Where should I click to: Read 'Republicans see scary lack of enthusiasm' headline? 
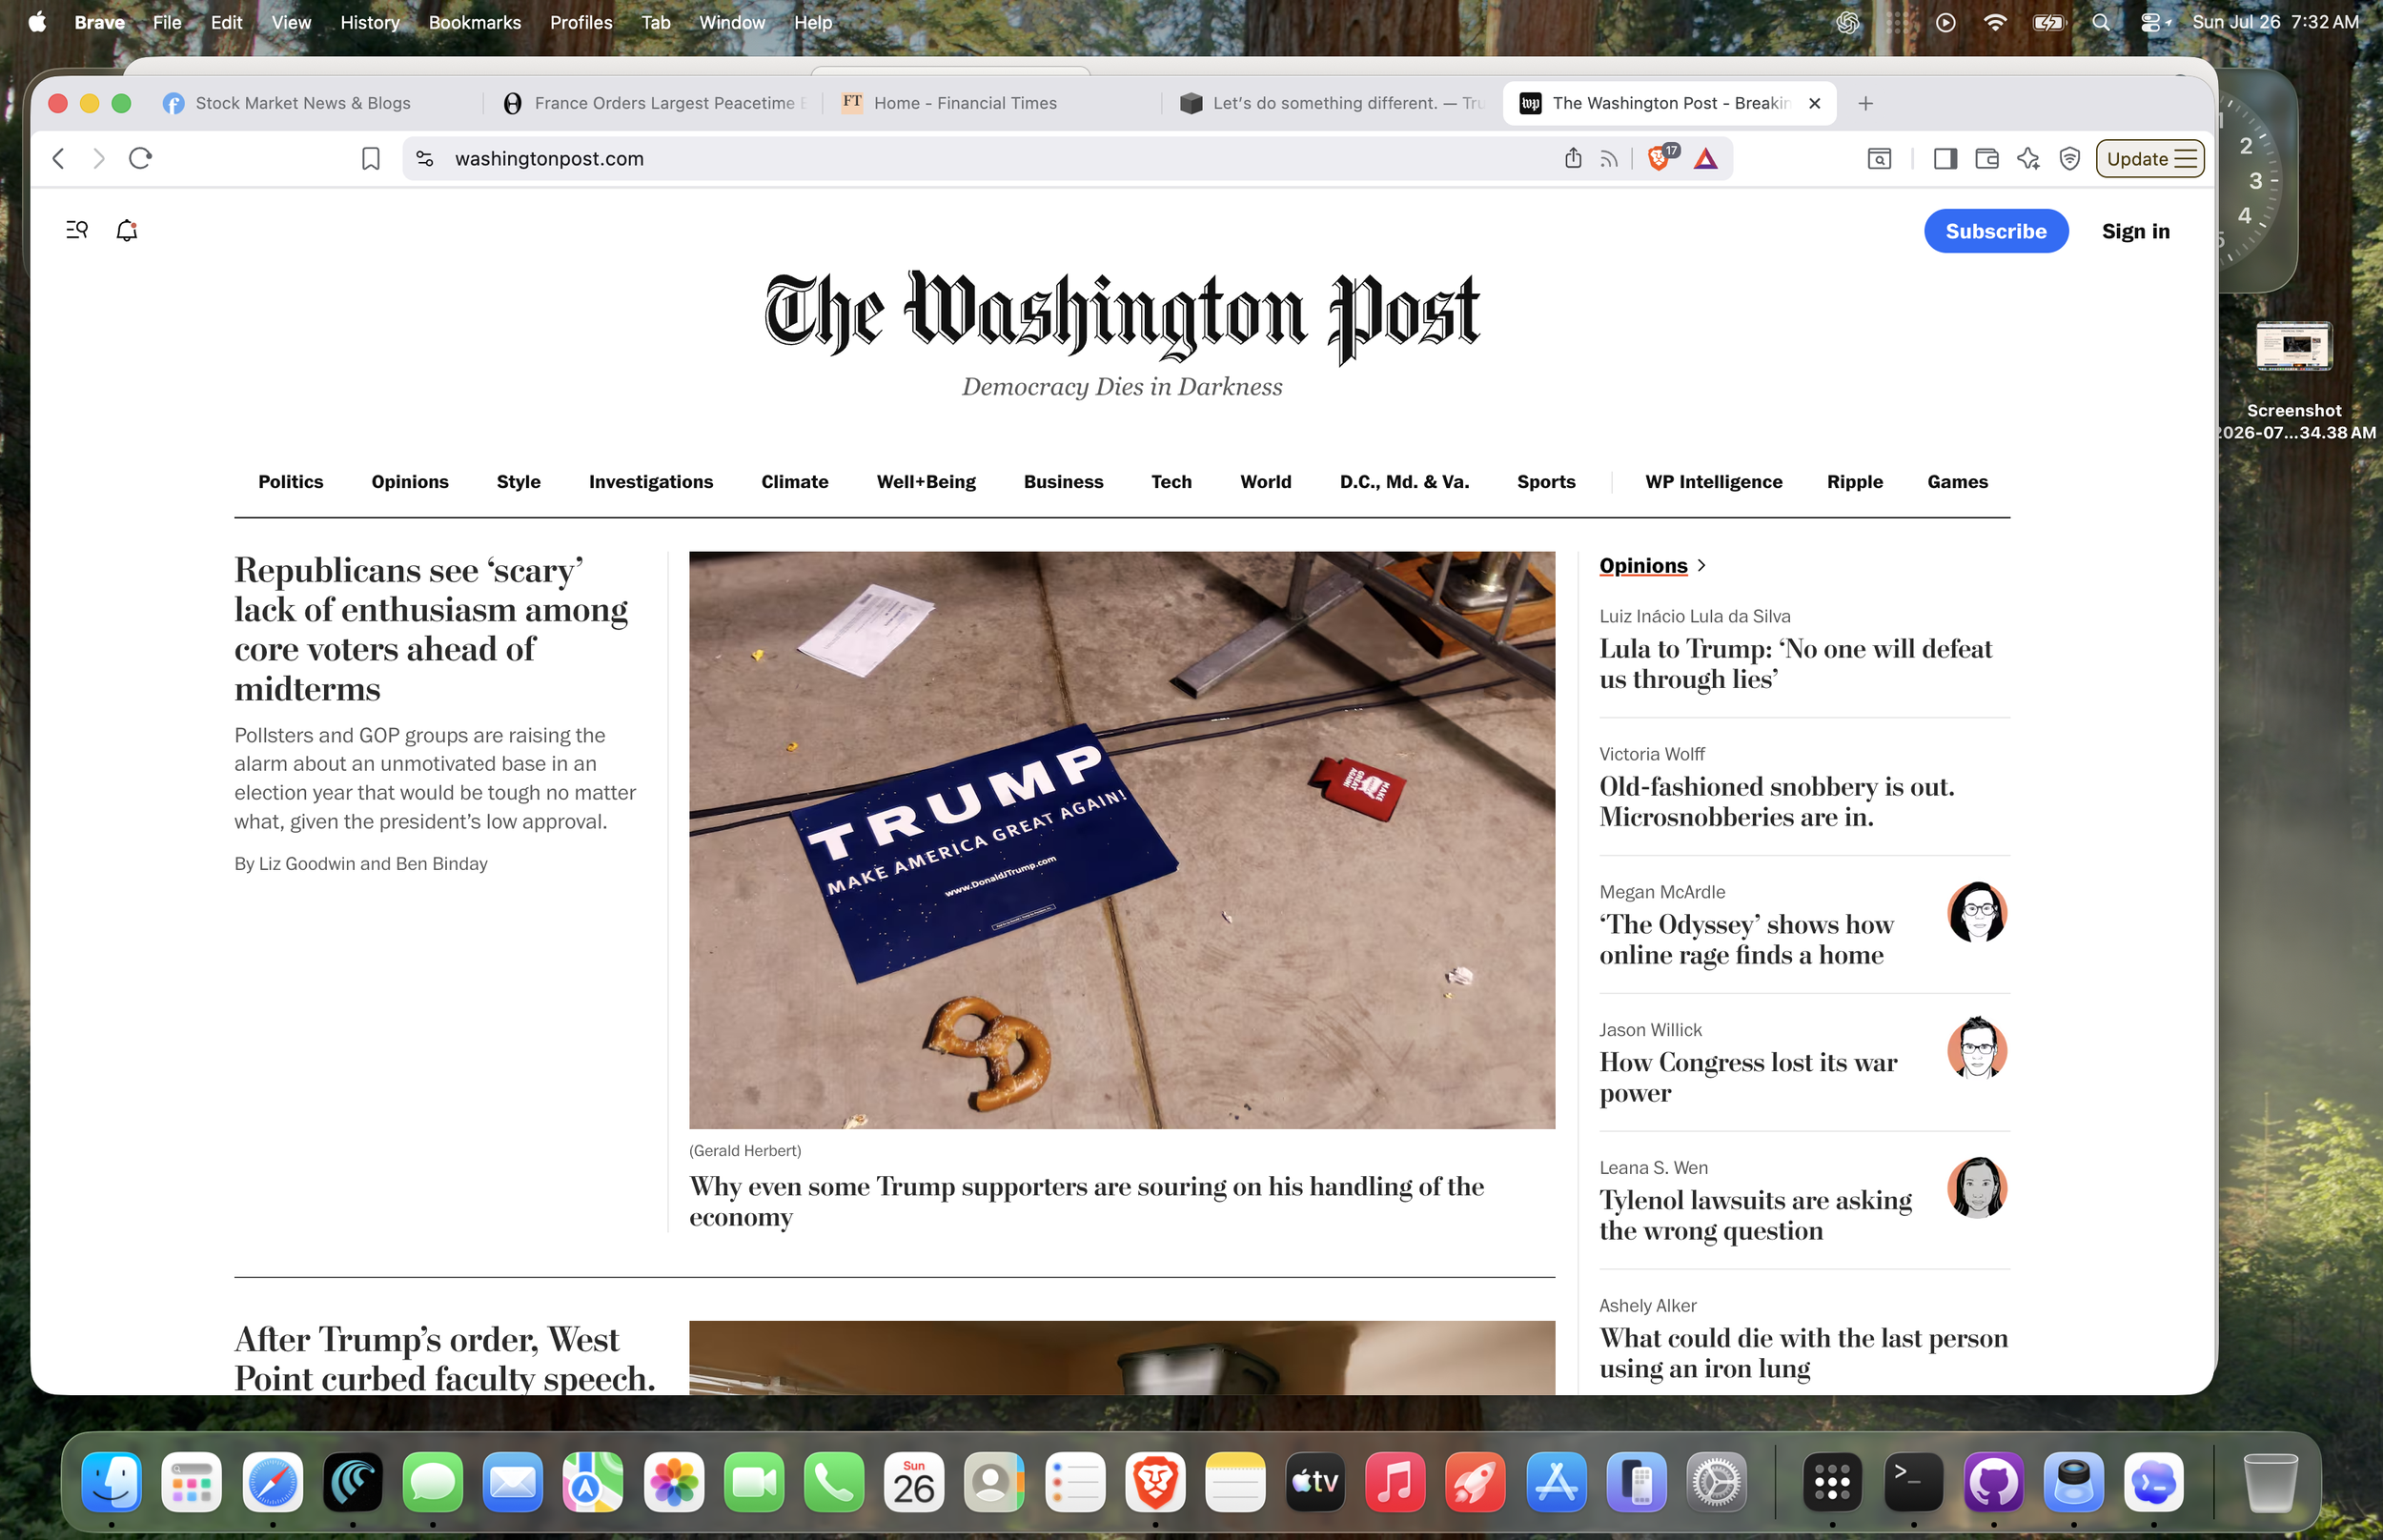coord(431,629)
